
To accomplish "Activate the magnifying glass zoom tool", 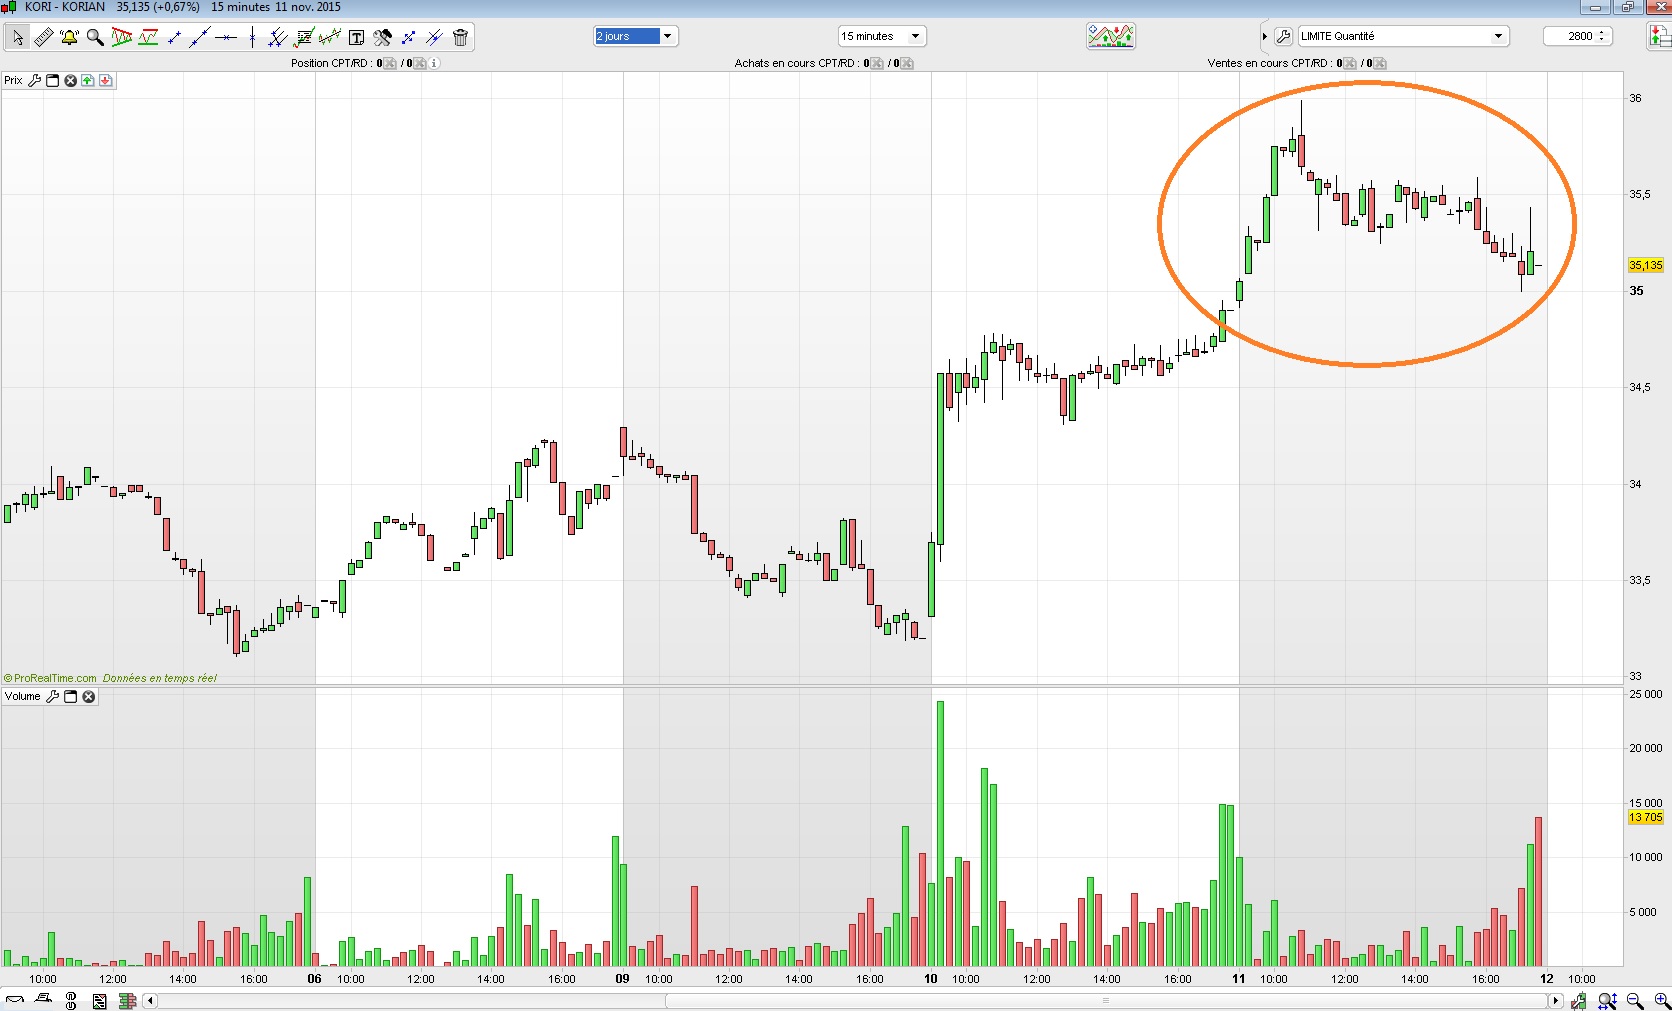I will point(95,37).
